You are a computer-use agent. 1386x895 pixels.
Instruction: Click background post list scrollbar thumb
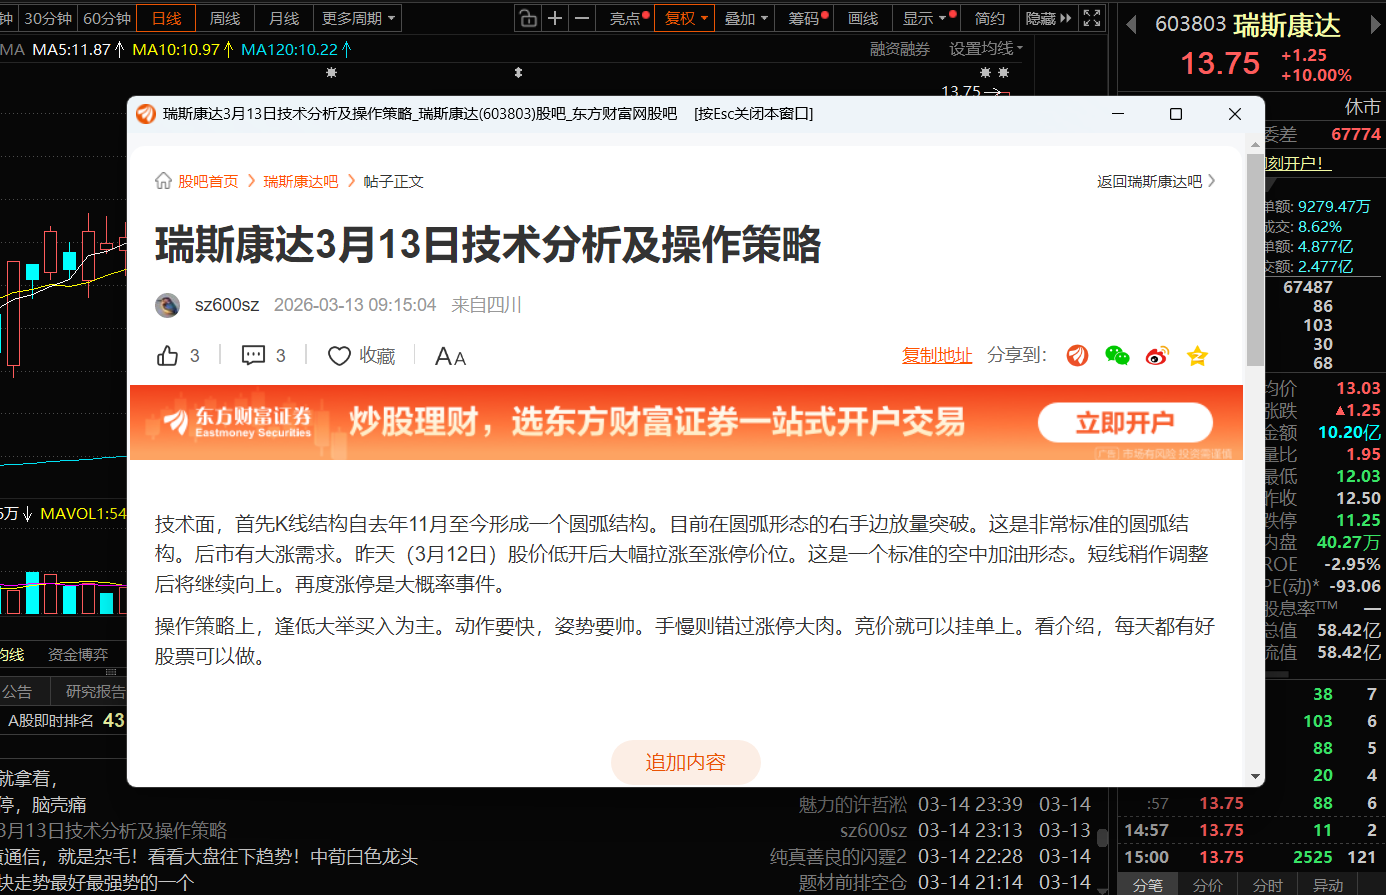(x=1102, y=837)
